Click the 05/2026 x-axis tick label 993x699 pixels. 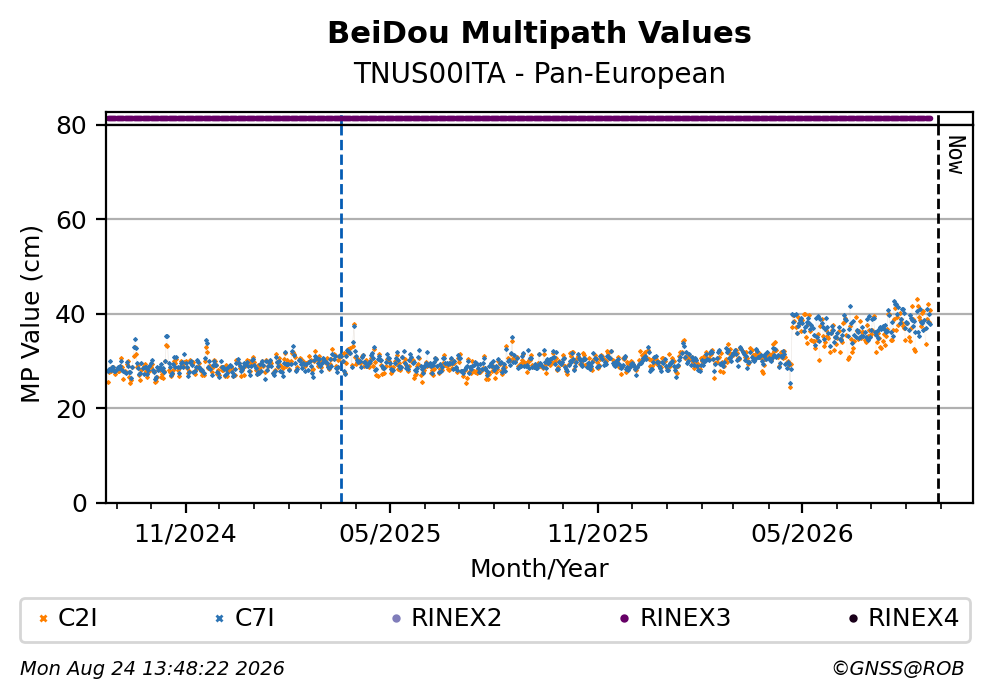coord(802,534)
